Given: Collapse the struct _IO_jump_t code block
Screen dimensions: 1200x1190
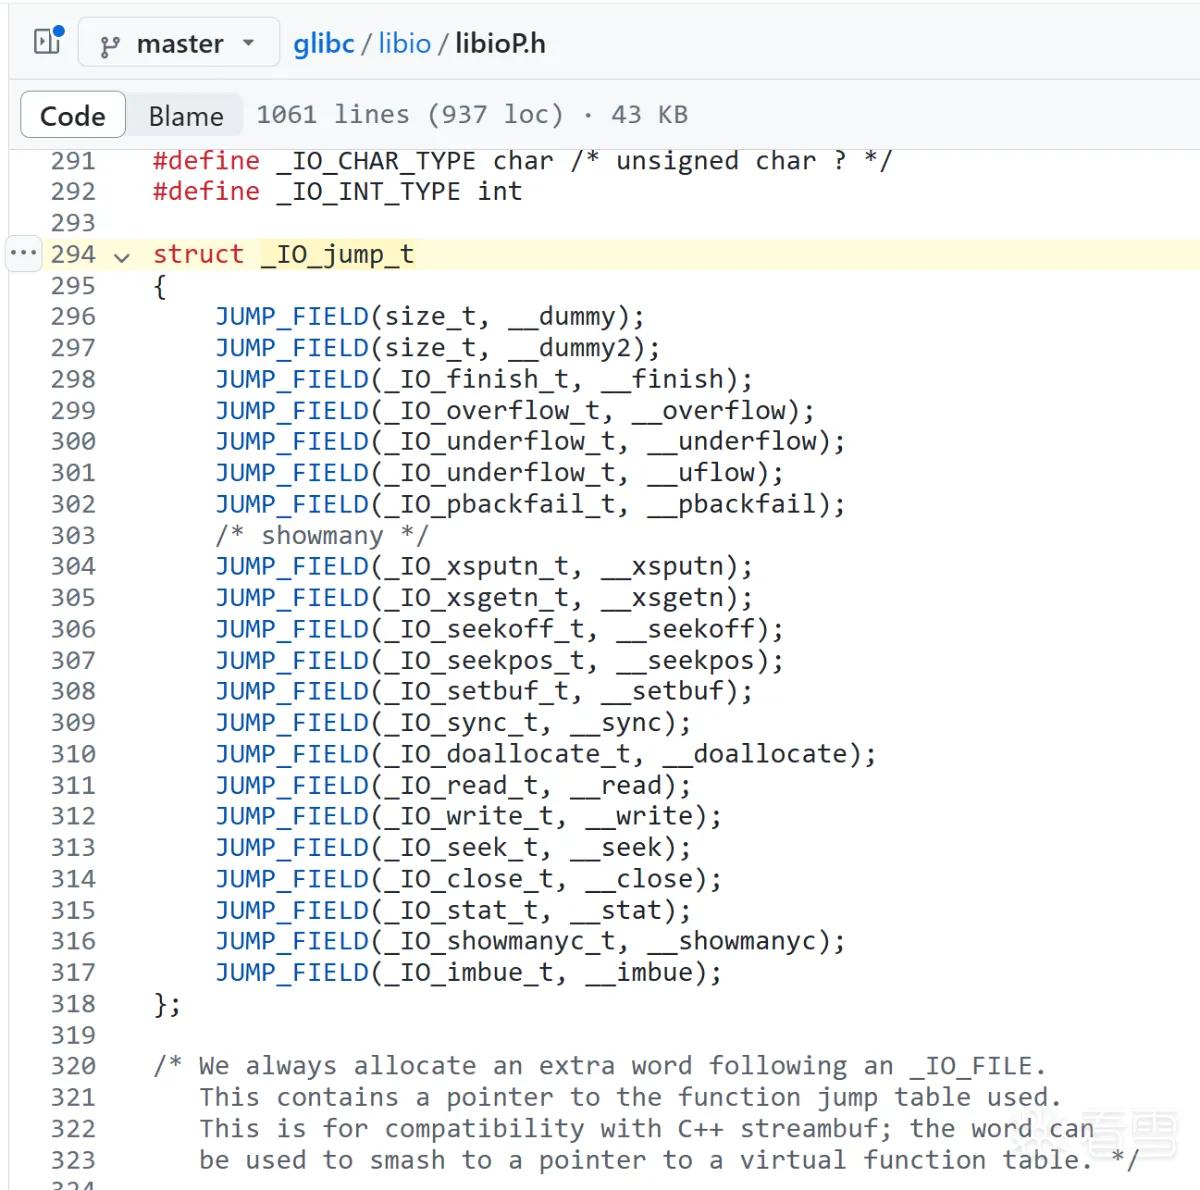Looking at the screenshot, I should pyautogui.click(x=122, y=256).
